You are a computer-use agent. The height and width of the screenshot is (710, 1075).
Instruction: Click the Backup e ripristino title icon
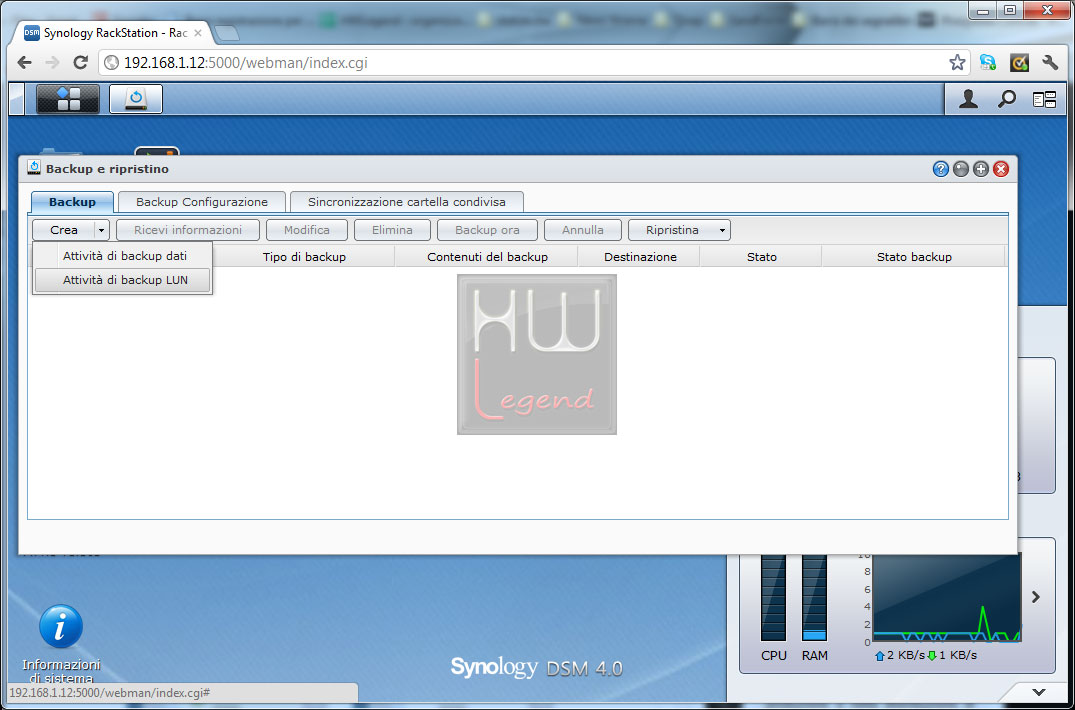click(x=34, y=168)
